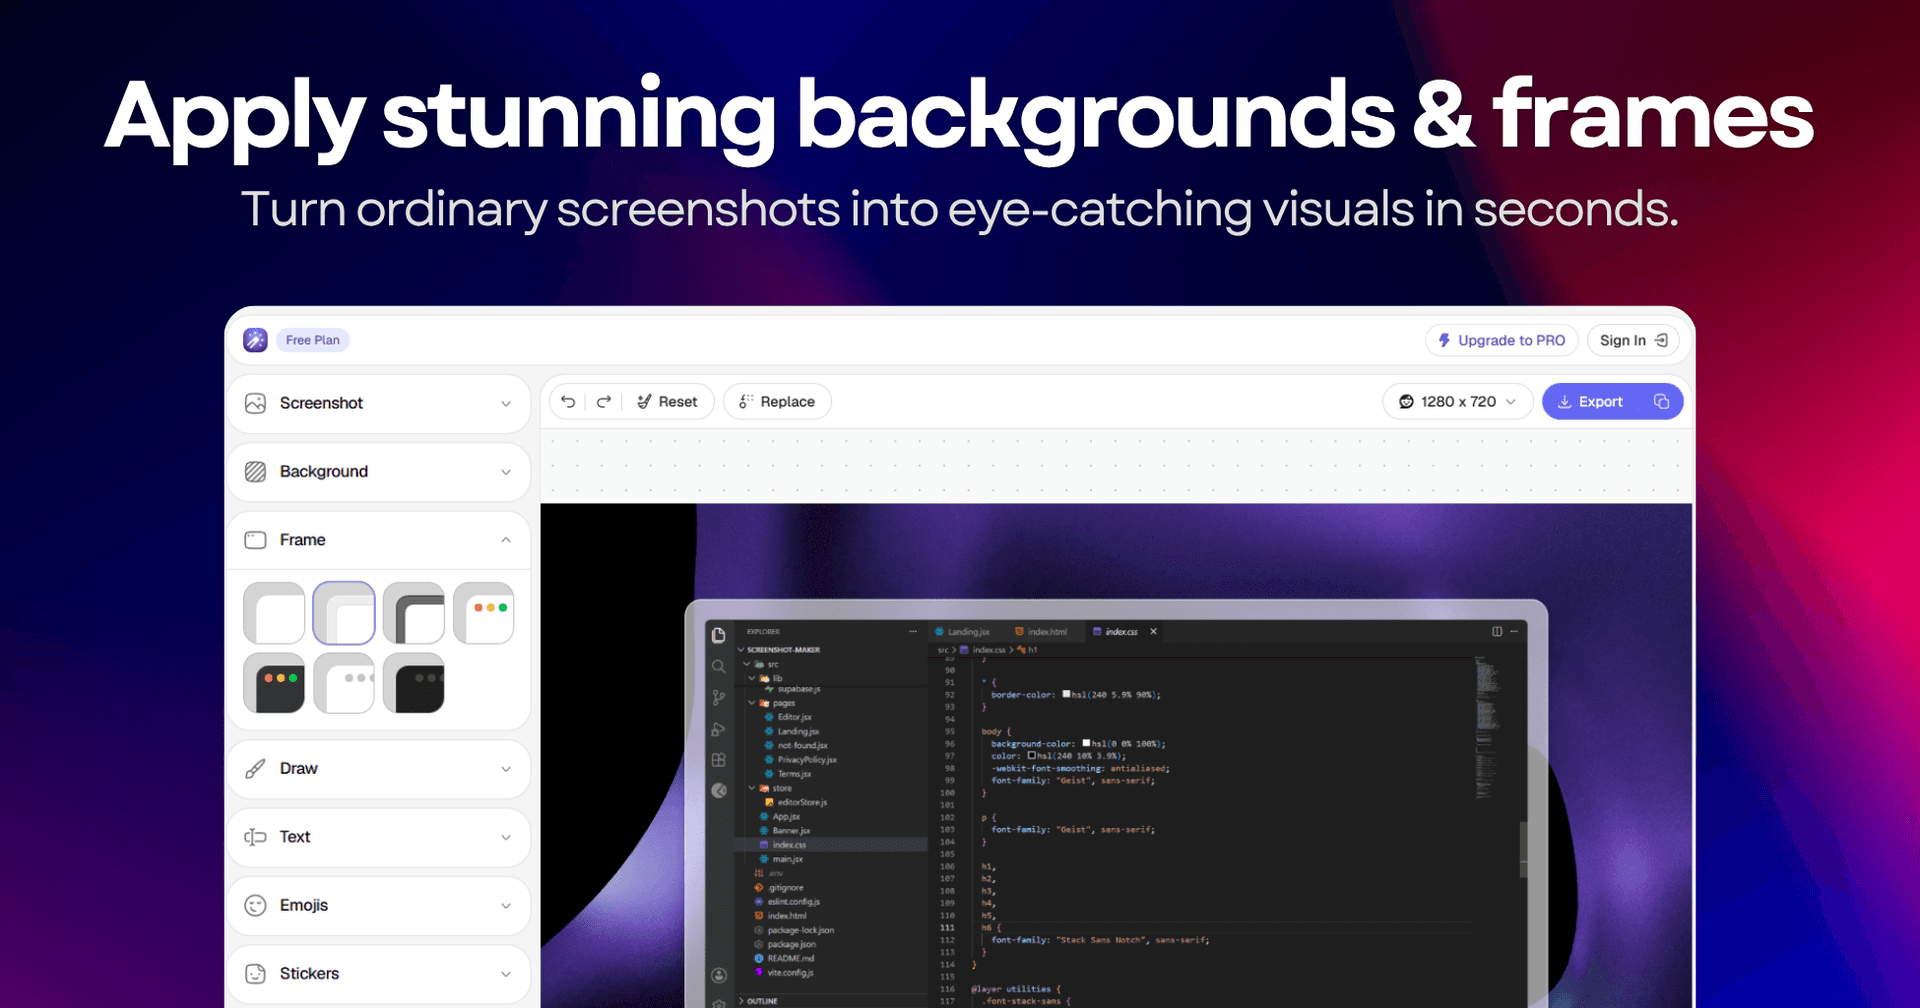Image resolution: width=1920 pixels, height=1008 pixels.
Task: Click the Text panel cursor icon
Action: [256, 837]
